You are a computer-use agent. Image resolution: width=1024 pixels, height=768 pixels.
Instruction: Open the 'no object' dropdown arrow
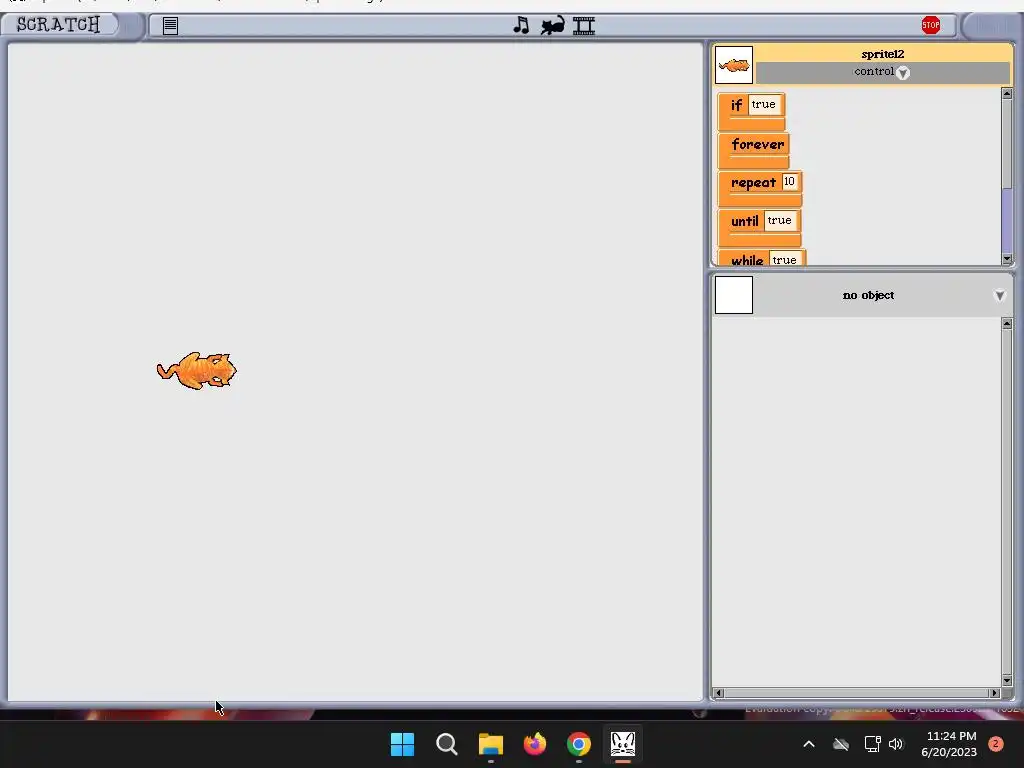pos(999,296)
